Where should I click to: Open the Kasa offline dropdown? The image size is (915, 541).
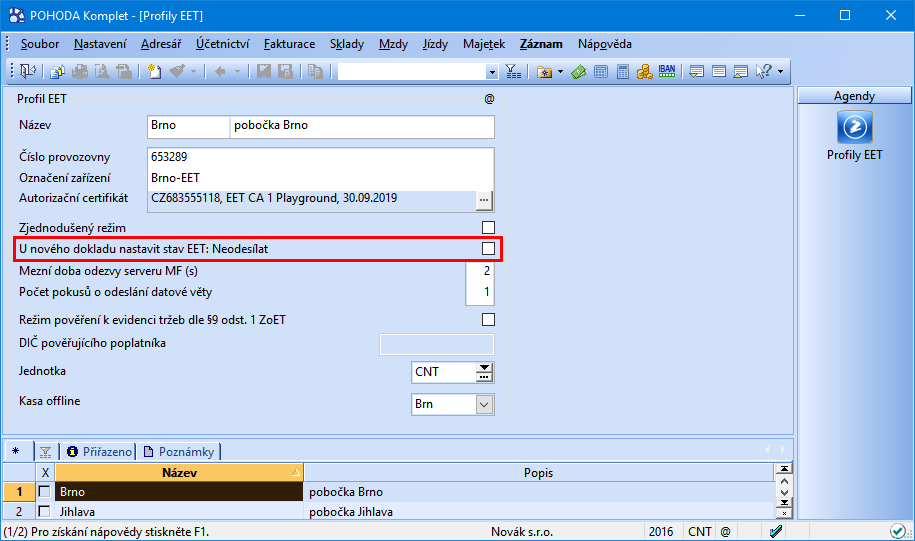[484, 404]
